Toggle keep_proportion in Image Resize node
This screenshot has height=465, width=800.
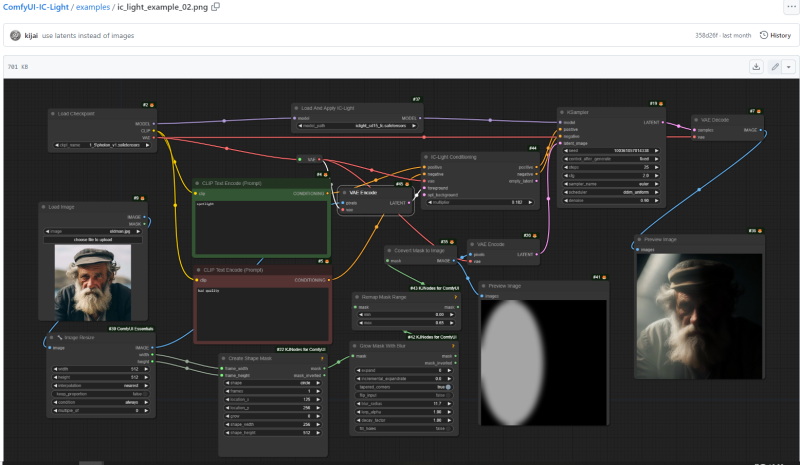coord(101,394)
